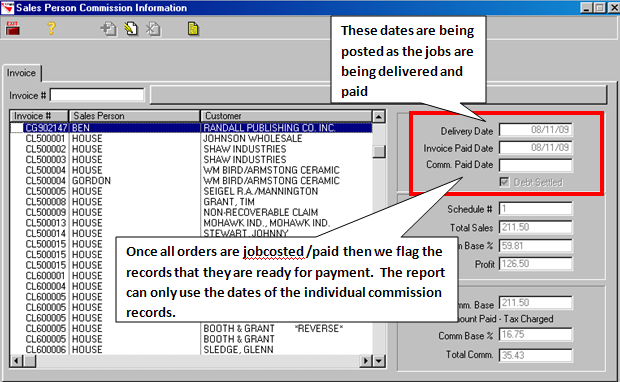Sort by the Invoice # column header
This screenshot has height=382, width=620.
(39, 116)
